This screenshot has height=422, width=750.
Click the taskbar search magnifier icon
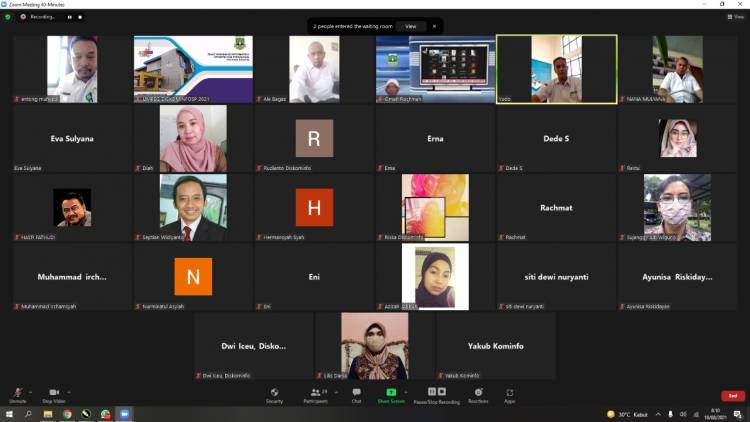(x=28, y=414)
